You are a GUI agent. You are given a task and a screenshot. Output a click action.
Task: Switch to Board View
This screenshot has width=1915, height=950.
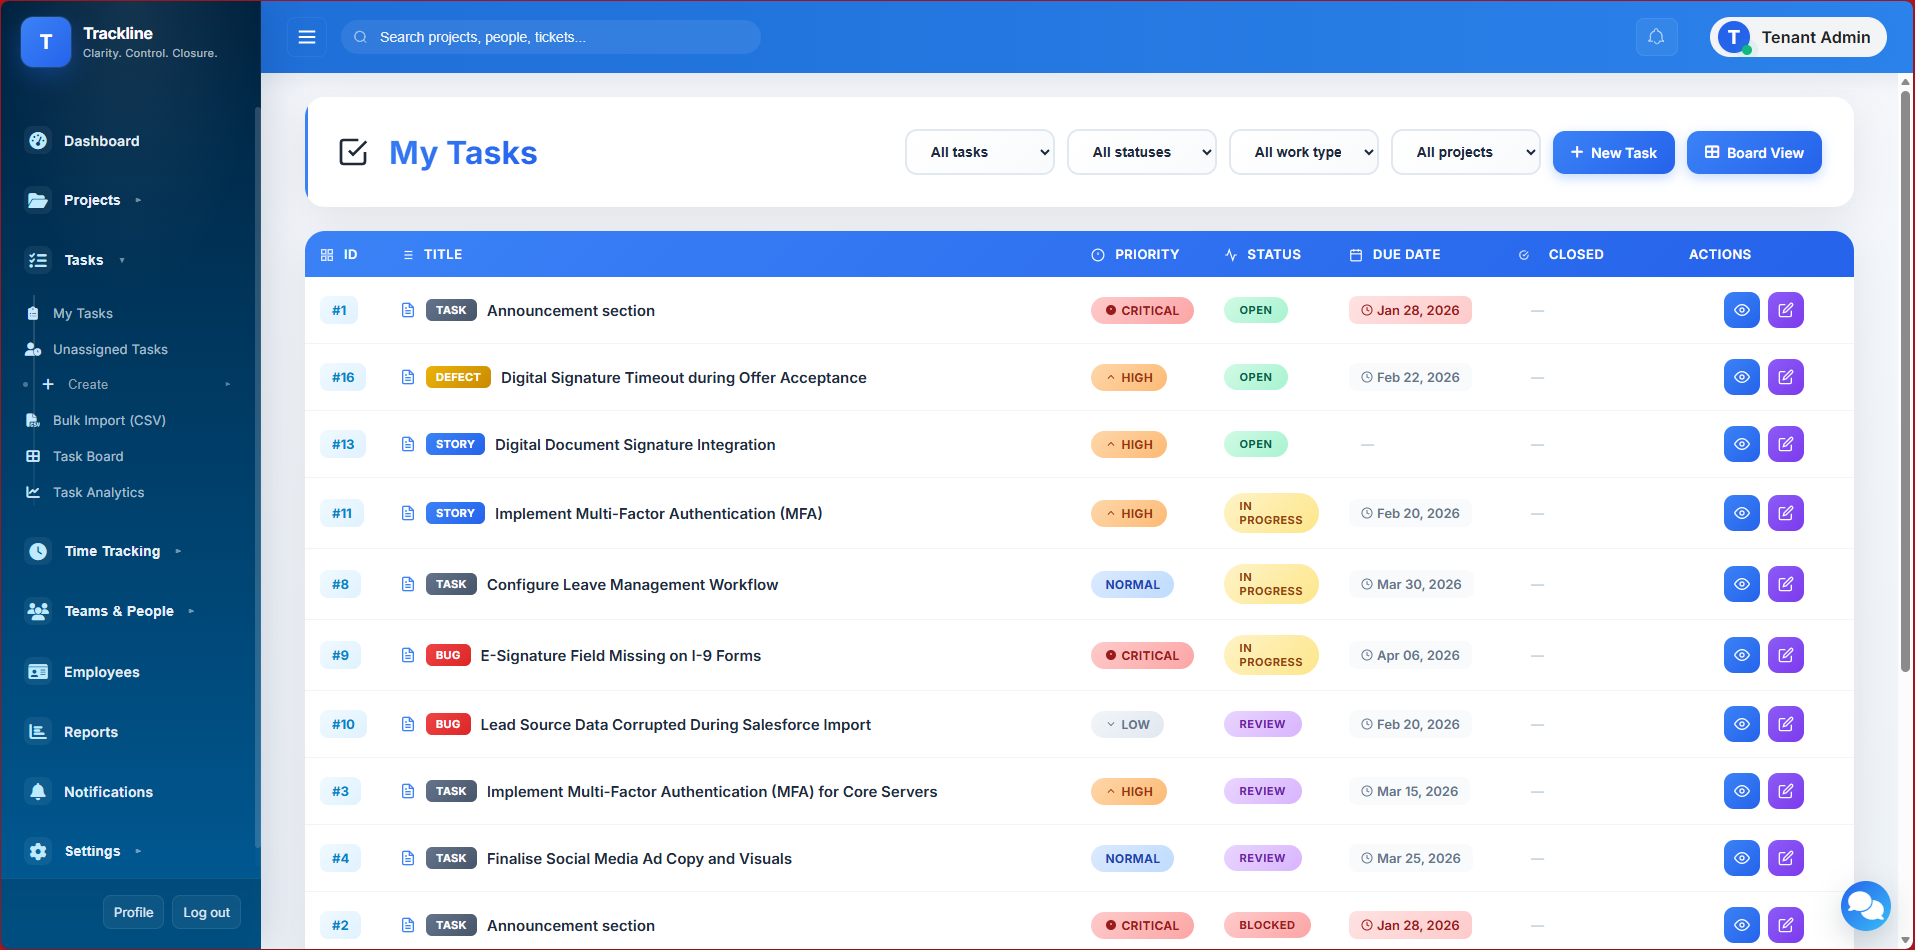pos(1754,152)
